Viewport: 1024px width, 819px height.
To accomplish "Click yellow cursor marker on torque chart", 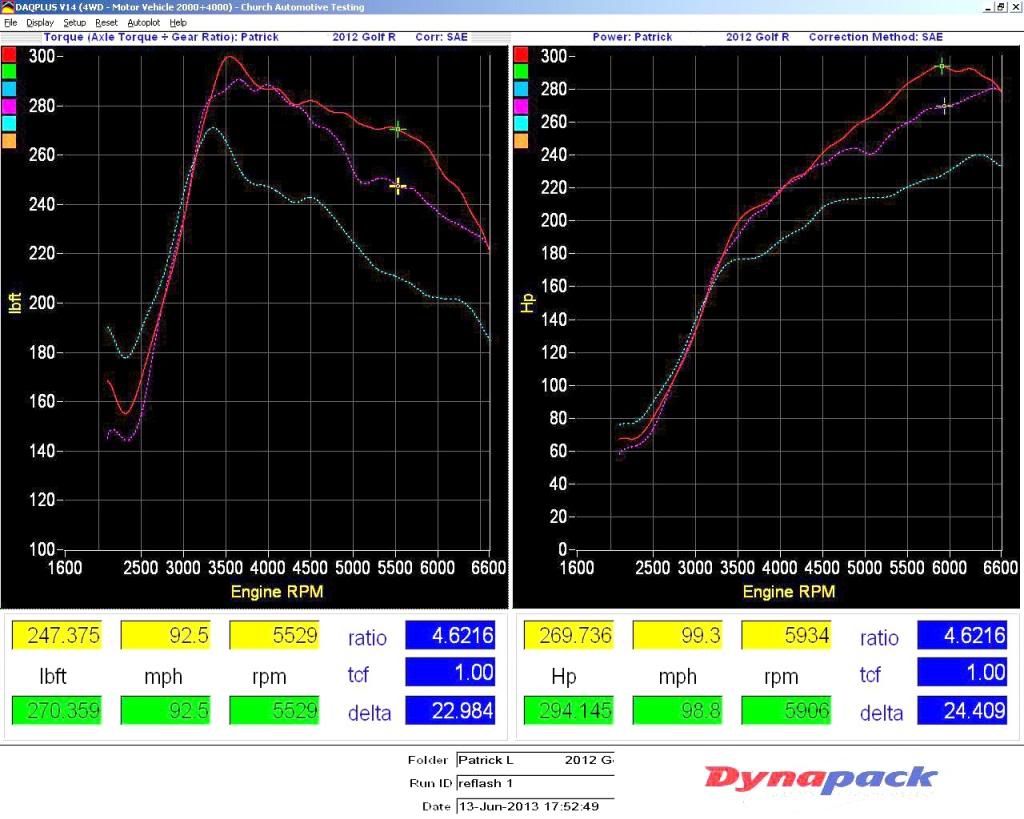I will (398, 186).
